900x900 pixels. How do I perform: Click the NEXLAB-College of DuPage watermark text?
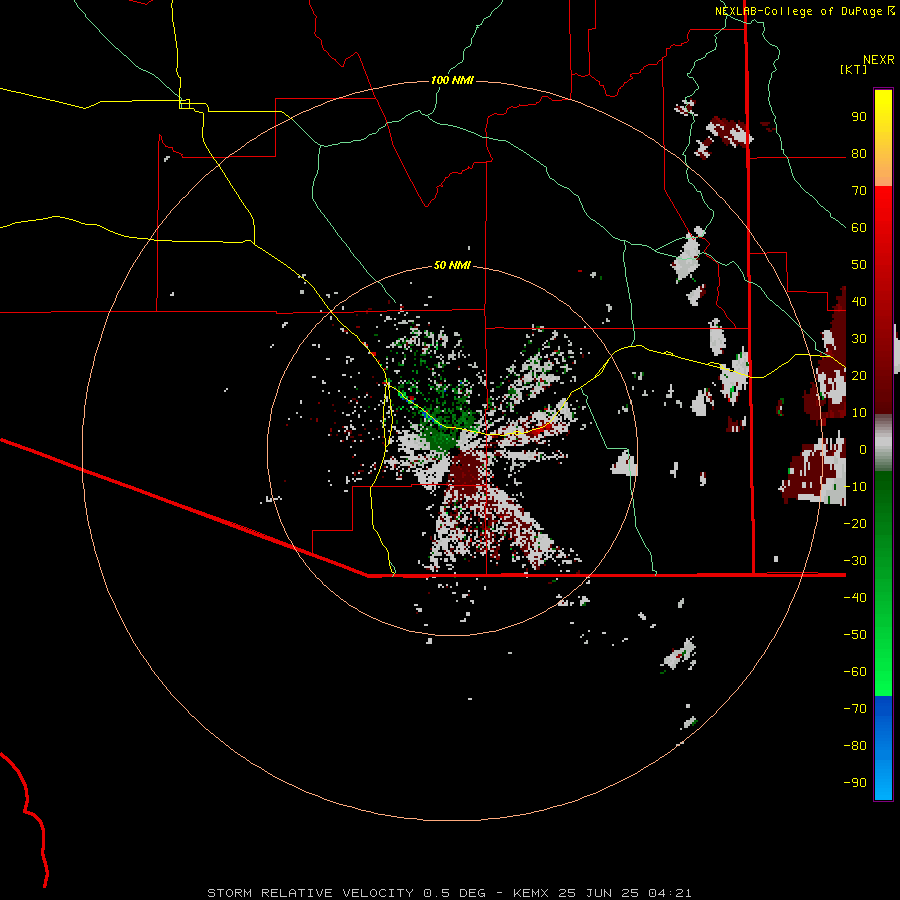pos(799,11)
